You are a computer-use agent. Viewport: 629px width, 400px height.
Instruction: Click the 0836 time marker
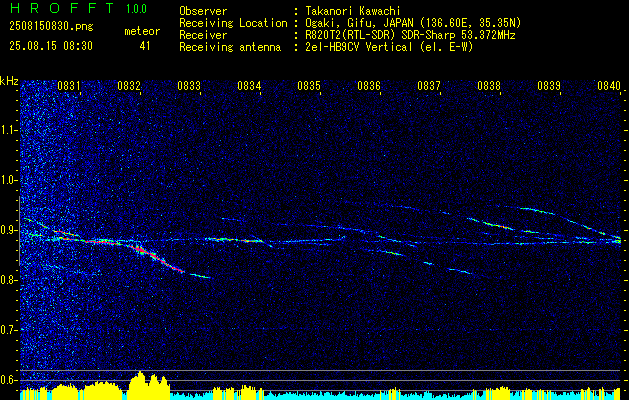point(369,85)
